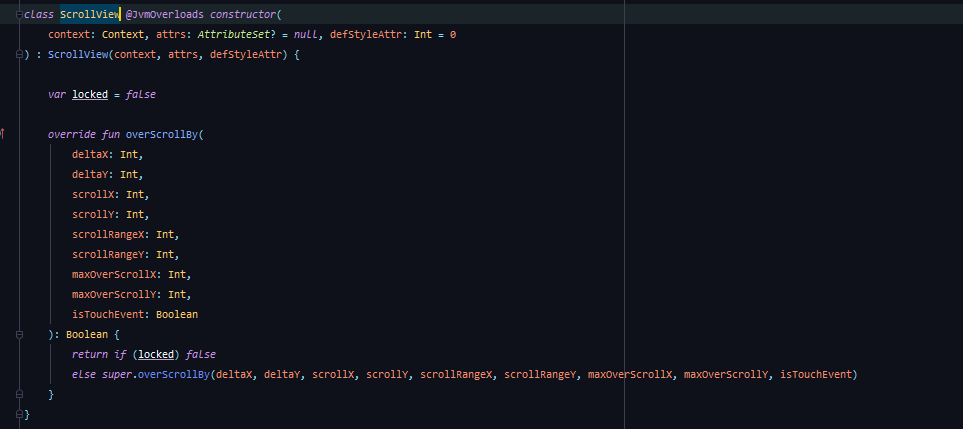Click the 'fun' keyword
Image resolution: width=963 pixels, height=429 pixels.
click(x=111, y=134)
